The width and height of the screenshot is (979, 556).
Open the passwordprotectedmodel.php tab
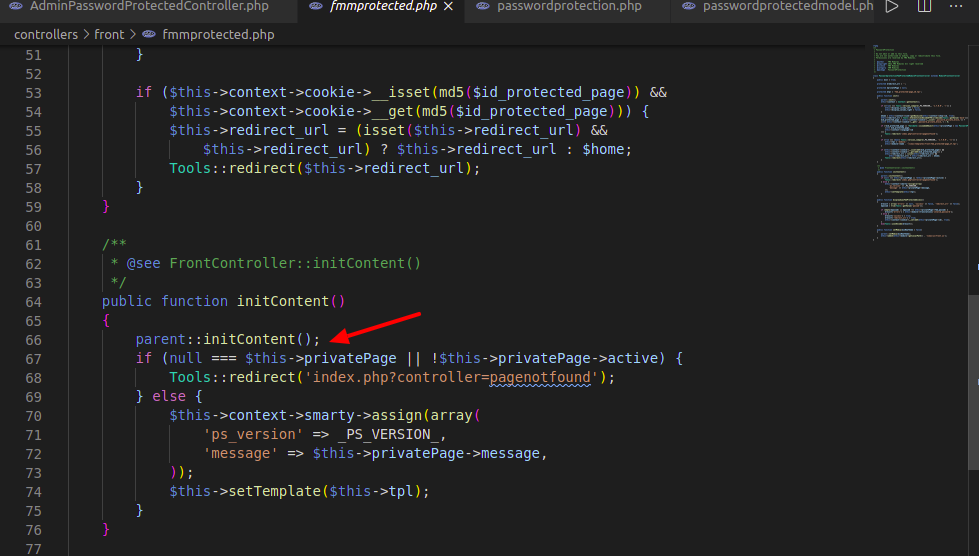pyautogui.click(x=788, y=7)
